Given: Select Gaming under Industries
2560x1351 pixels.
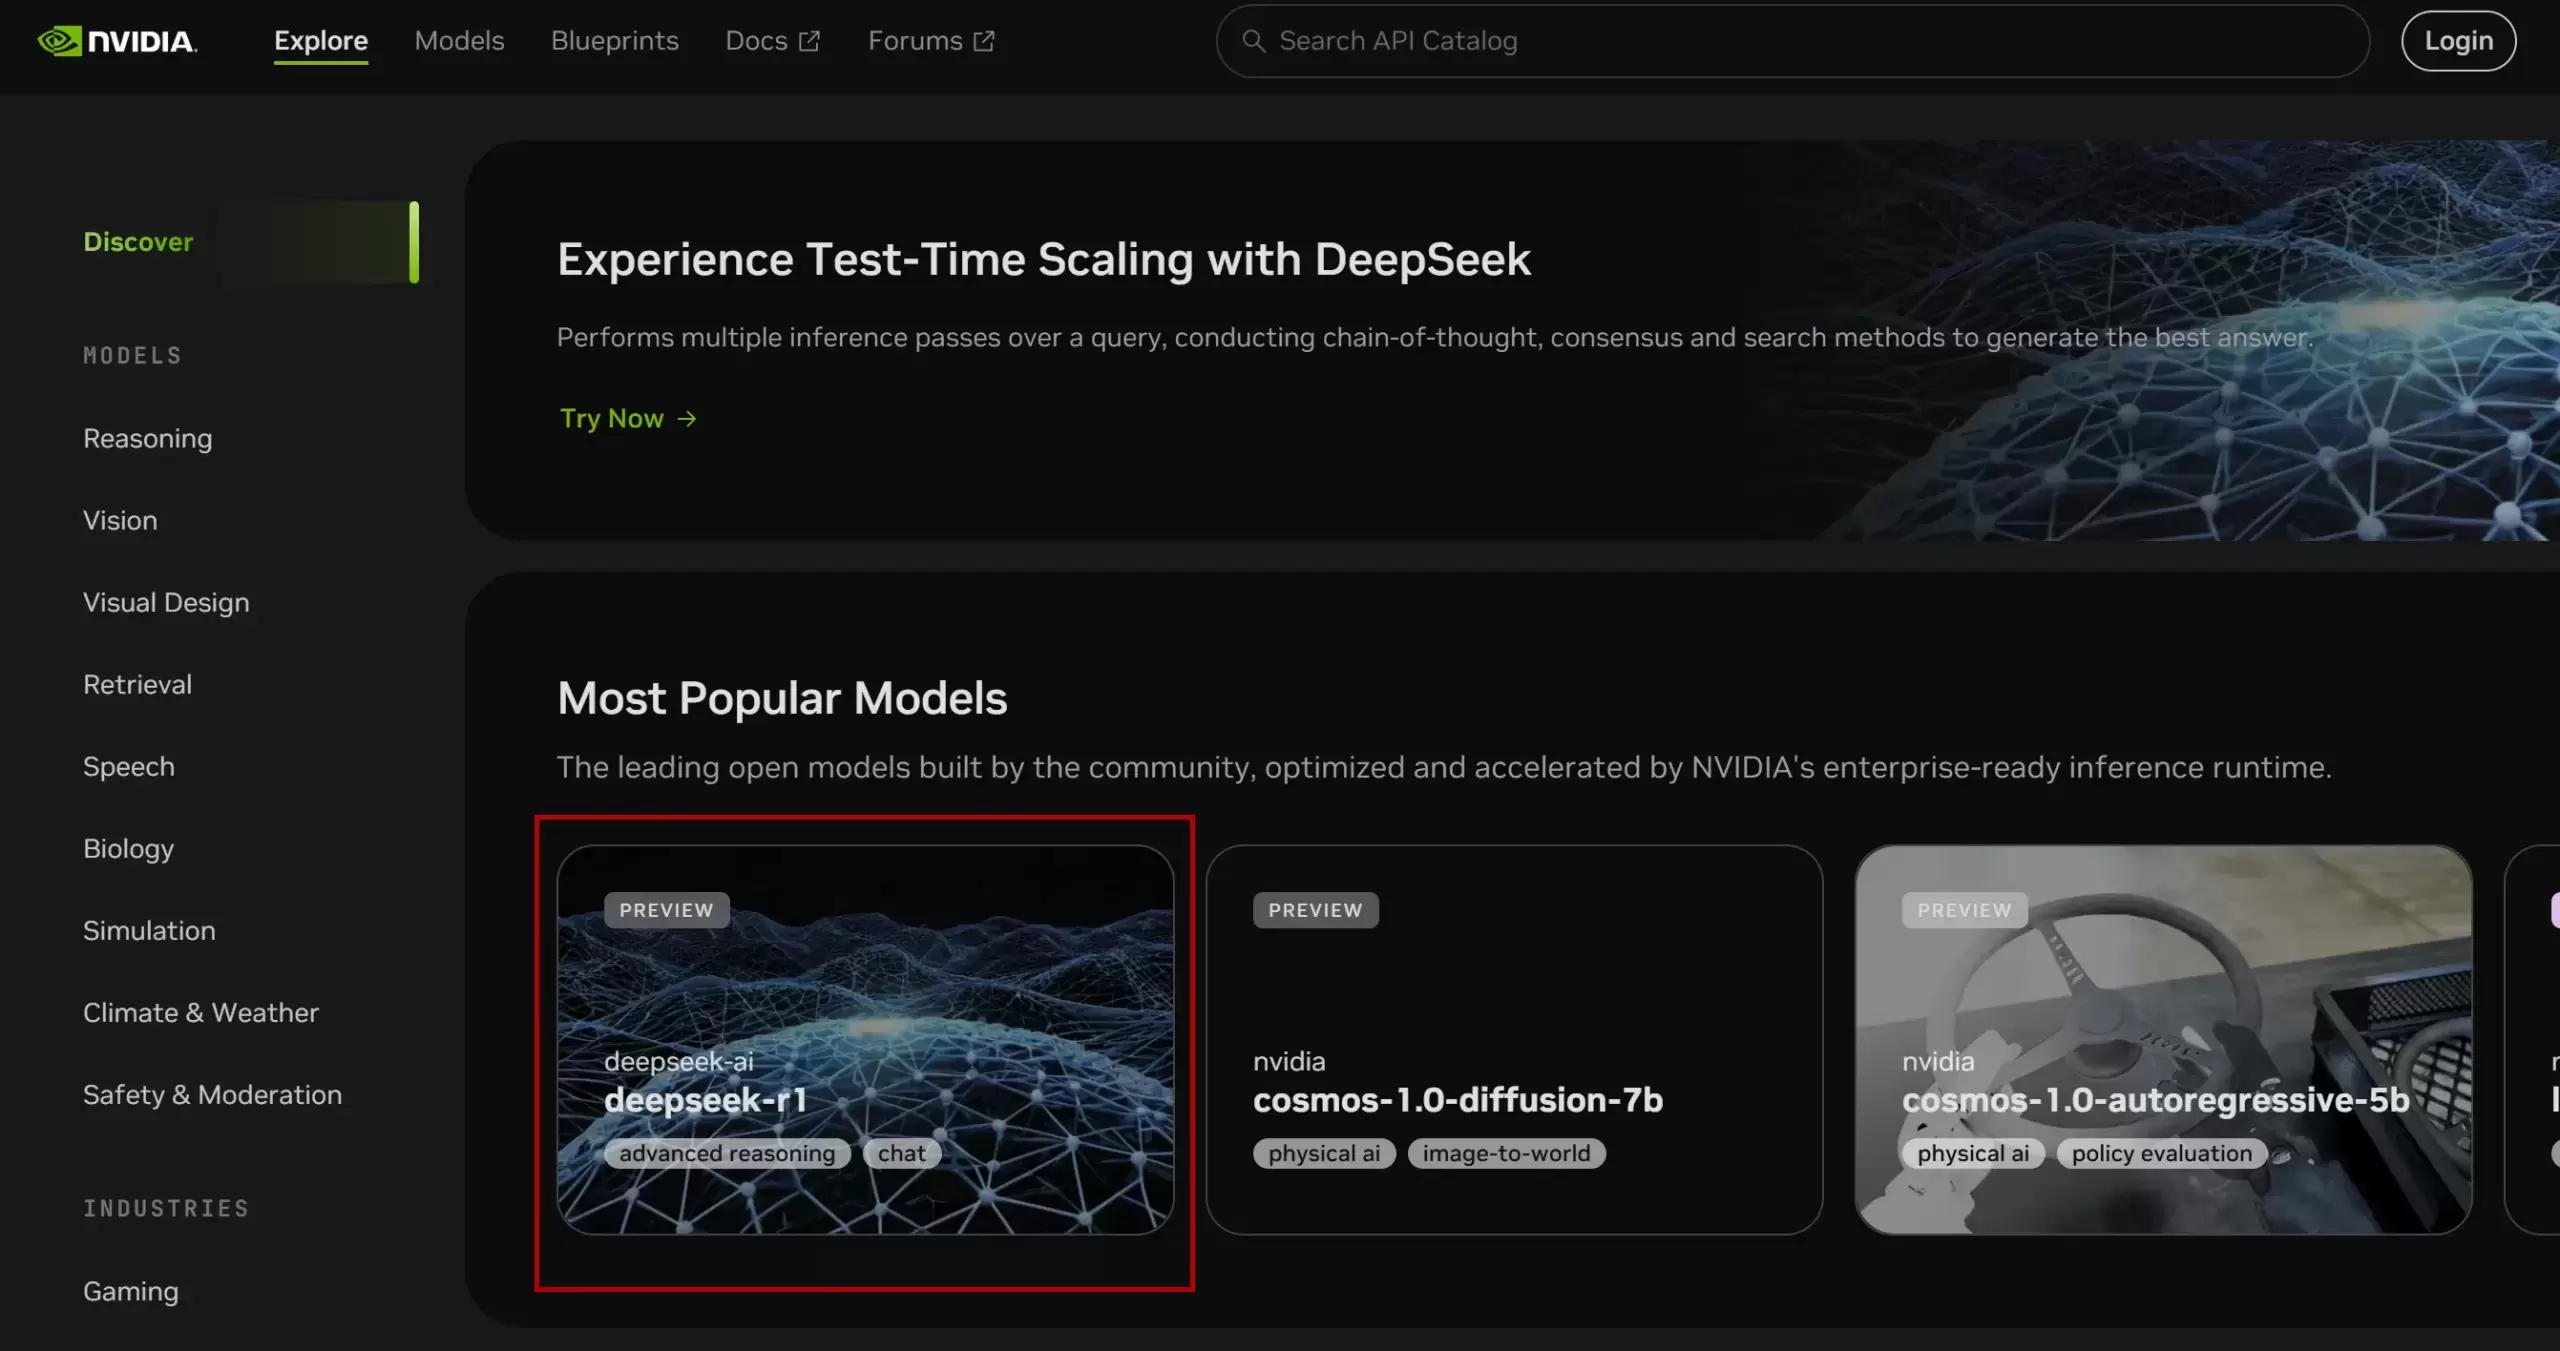Looking at the screenshot, I should (x=131, y=1291).
